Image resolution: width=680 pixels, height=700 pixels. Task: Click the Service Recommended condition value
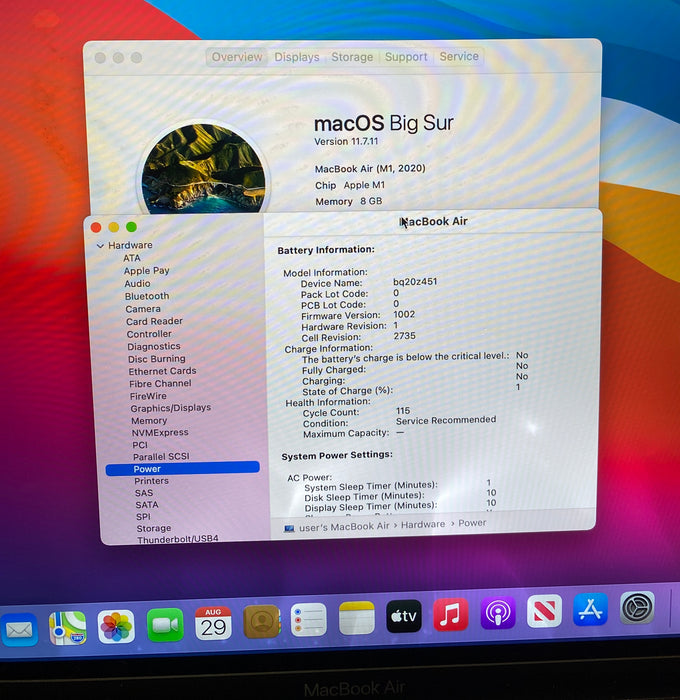click(x=446, y=420)
